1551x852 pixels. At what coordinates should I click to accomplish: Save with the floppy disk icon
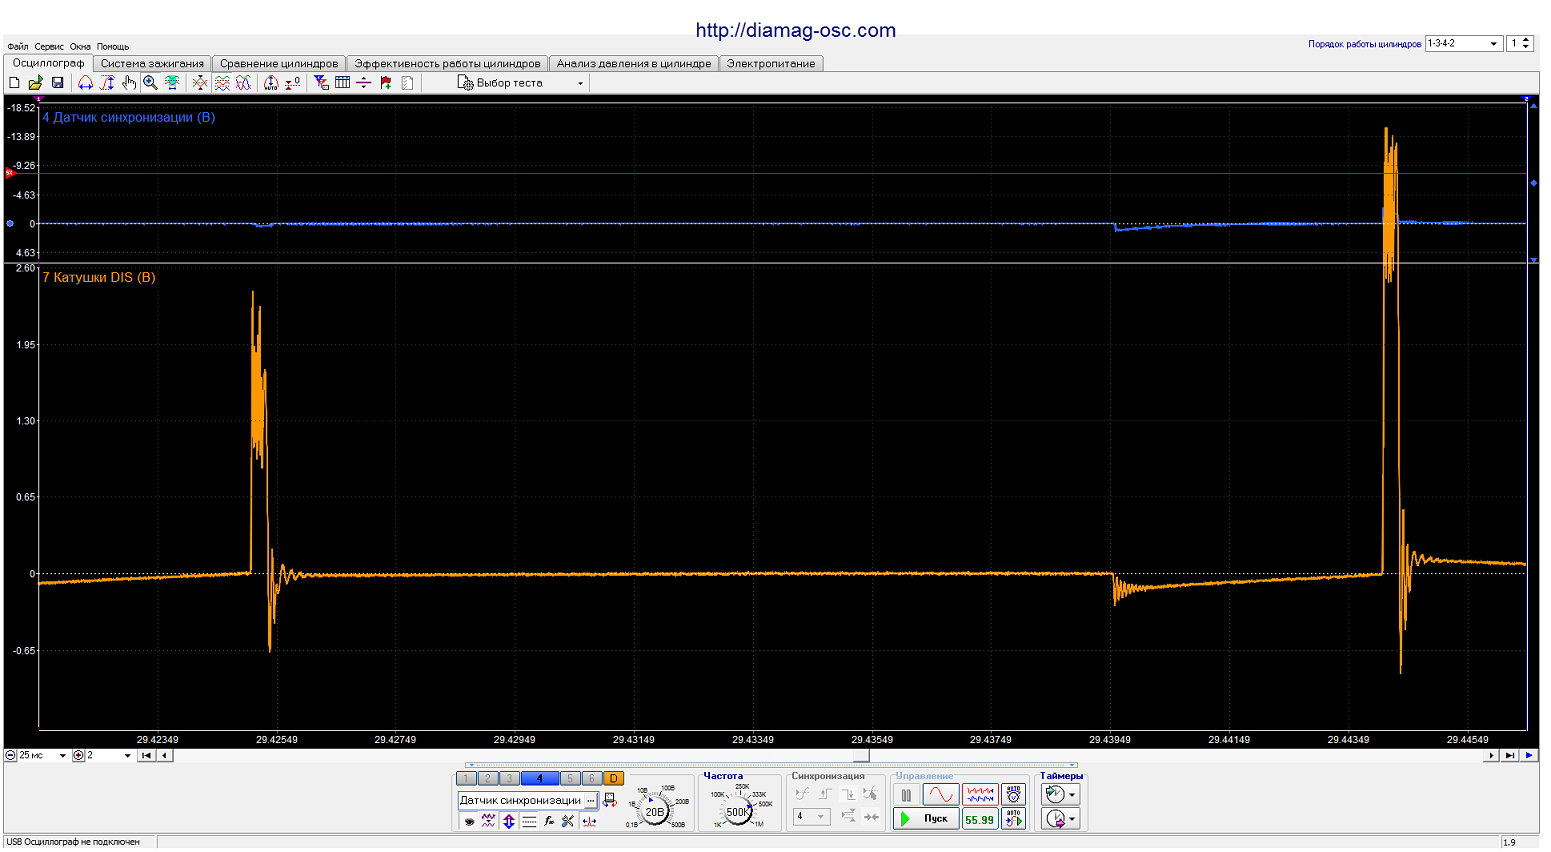click(57, 83)
